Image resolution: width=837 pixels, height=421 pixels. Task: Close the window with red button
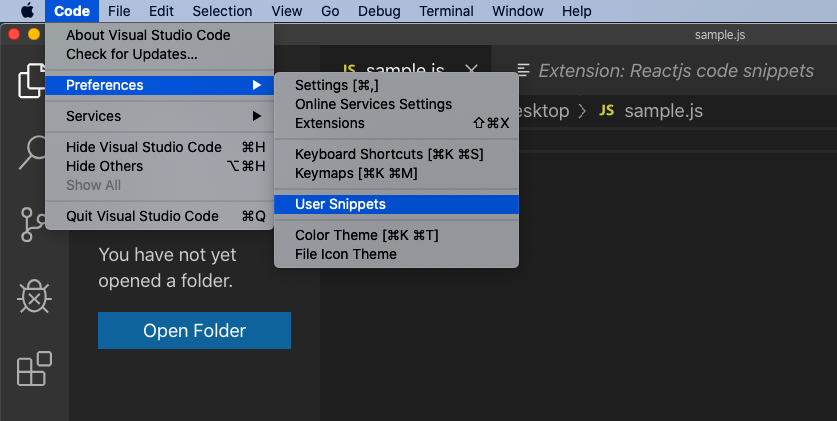[14, 35]
